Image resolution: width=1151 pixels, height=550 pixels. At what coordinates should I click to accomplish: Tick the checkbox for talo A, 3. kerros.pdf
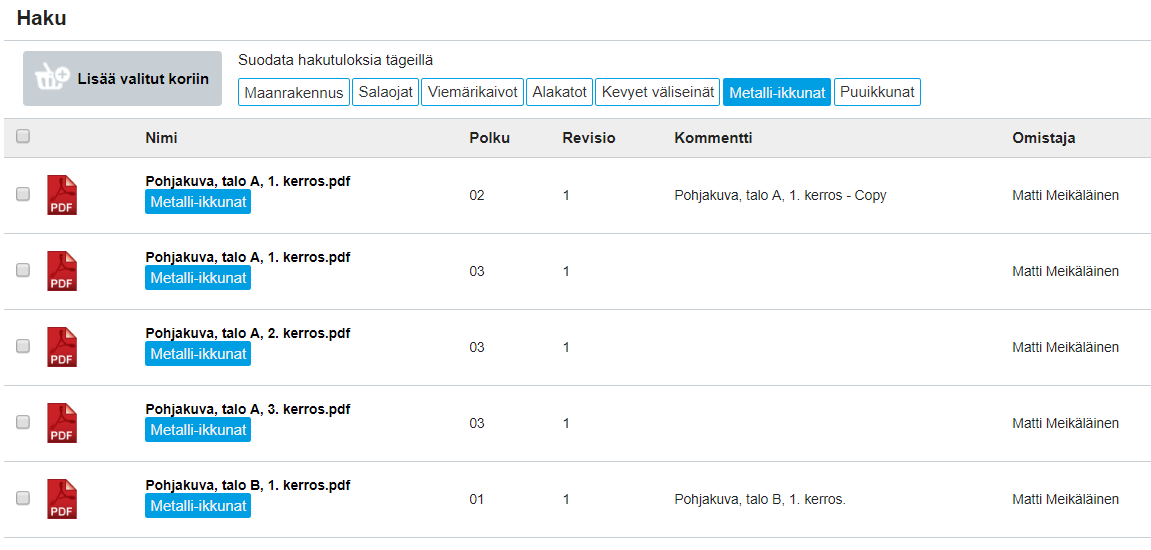(x=23, y=422)
